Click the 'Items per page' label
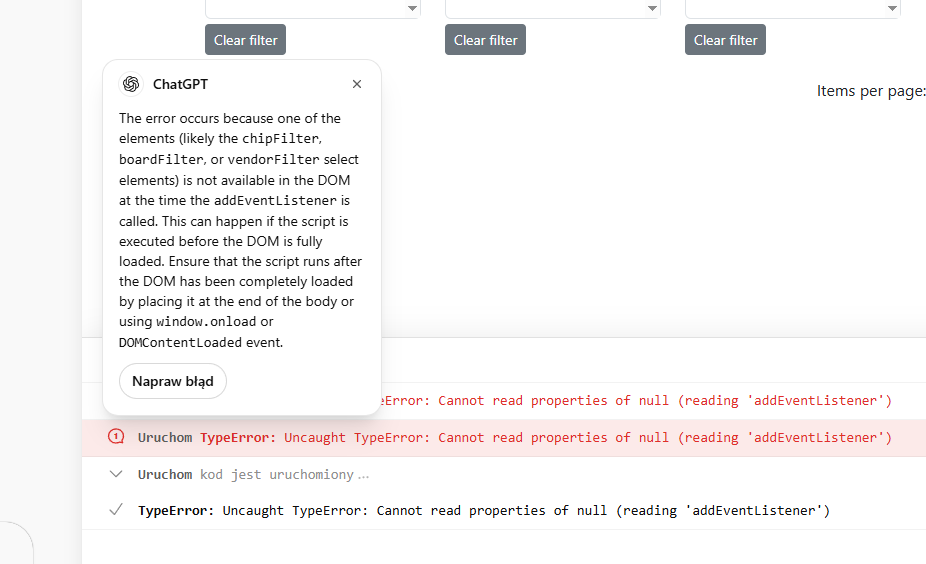The height and width of the screenshot is (564, 926). (x=871, y=91)
